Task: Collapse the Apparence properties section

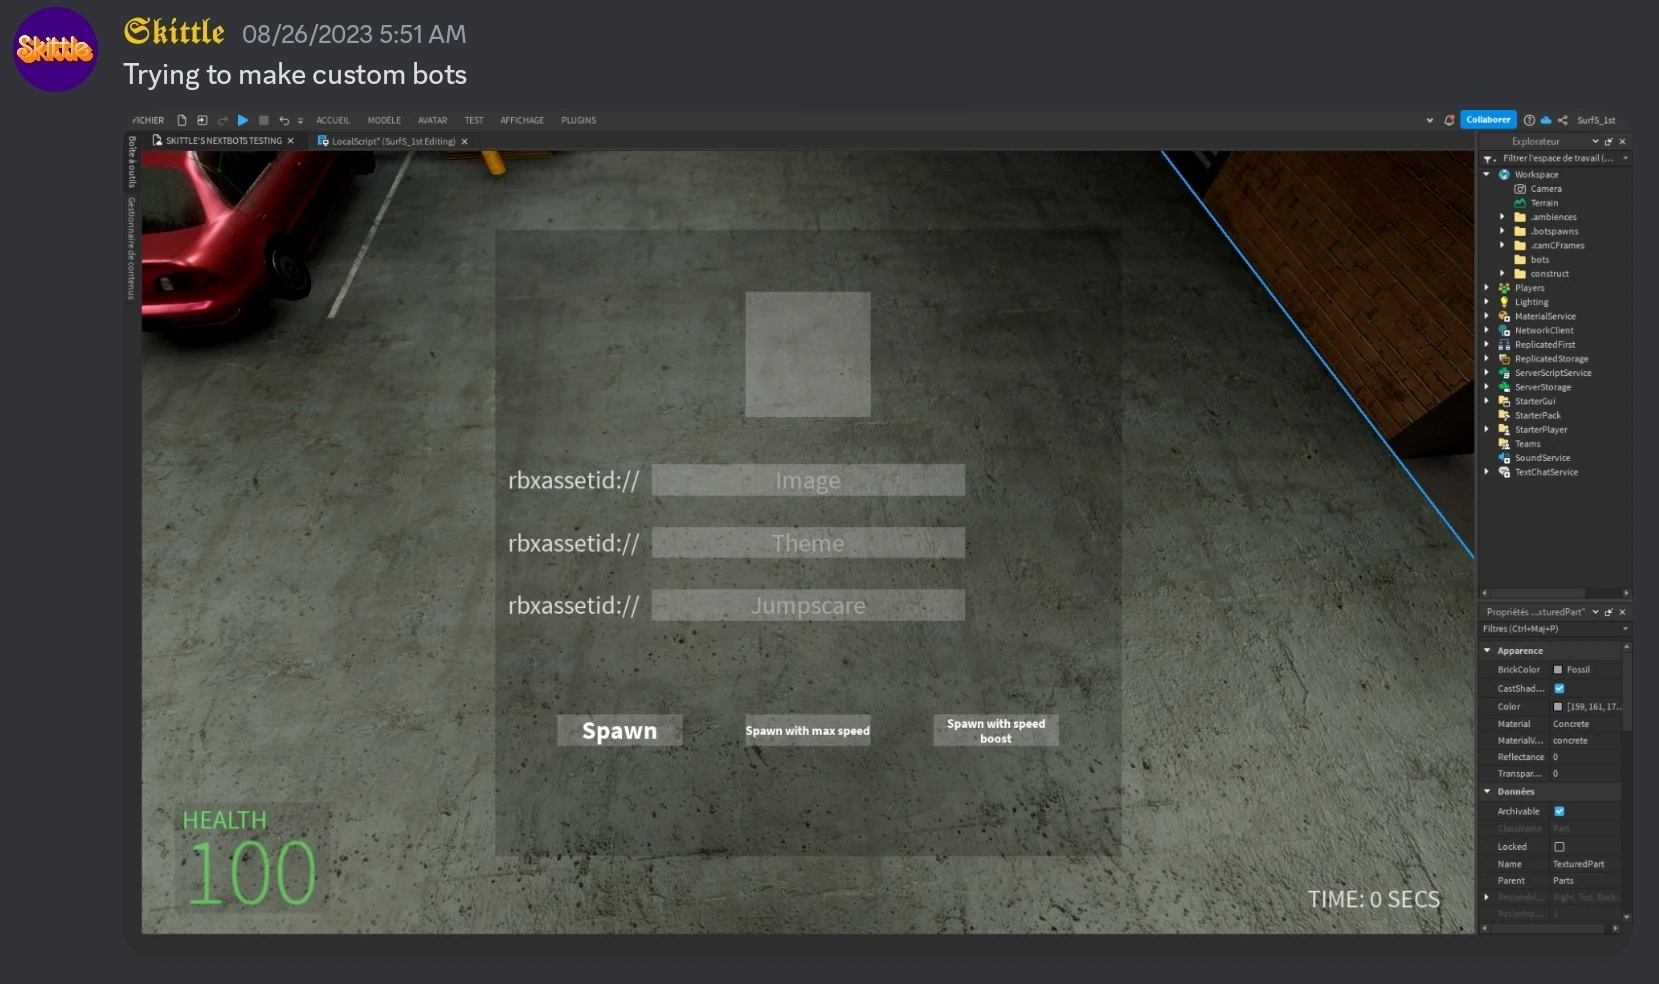Action: point(1487,651)
